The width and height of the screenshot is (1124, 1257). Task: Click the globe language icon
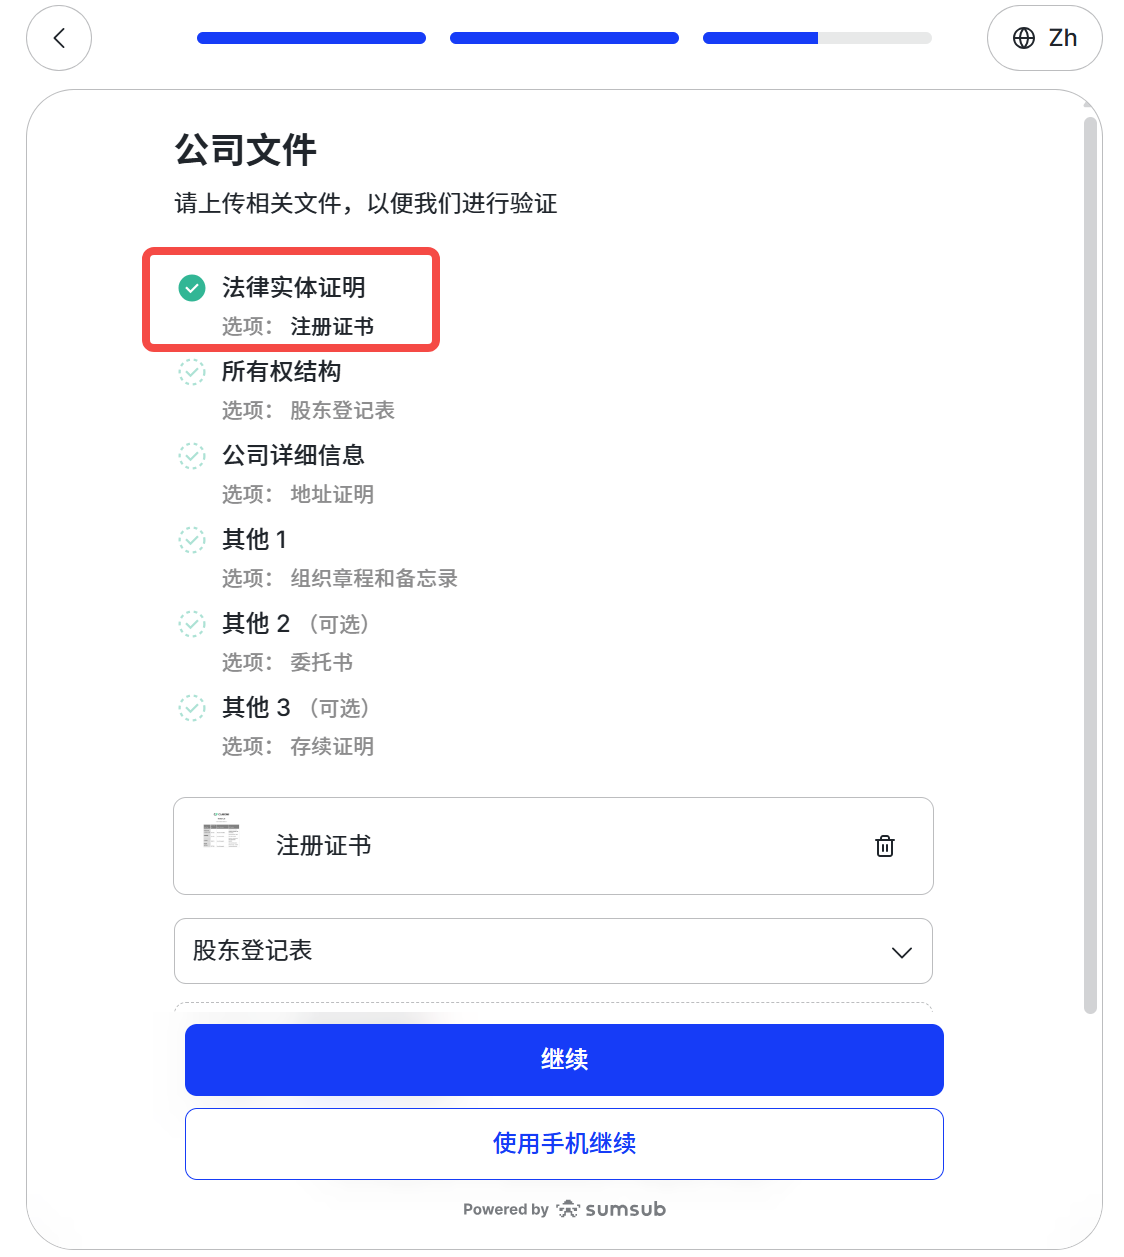click(x=1024, y=38)
